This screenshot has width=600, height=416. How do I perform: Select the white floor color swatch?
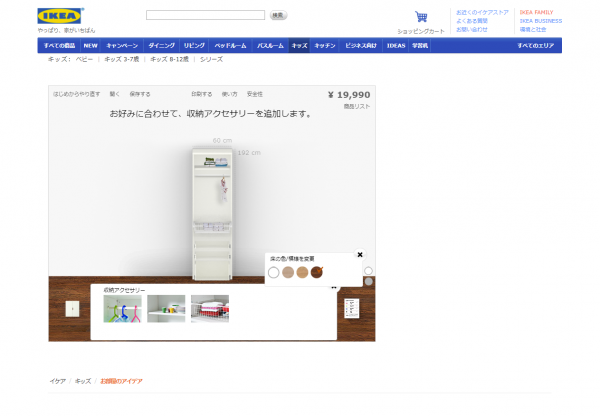[274, 272]
